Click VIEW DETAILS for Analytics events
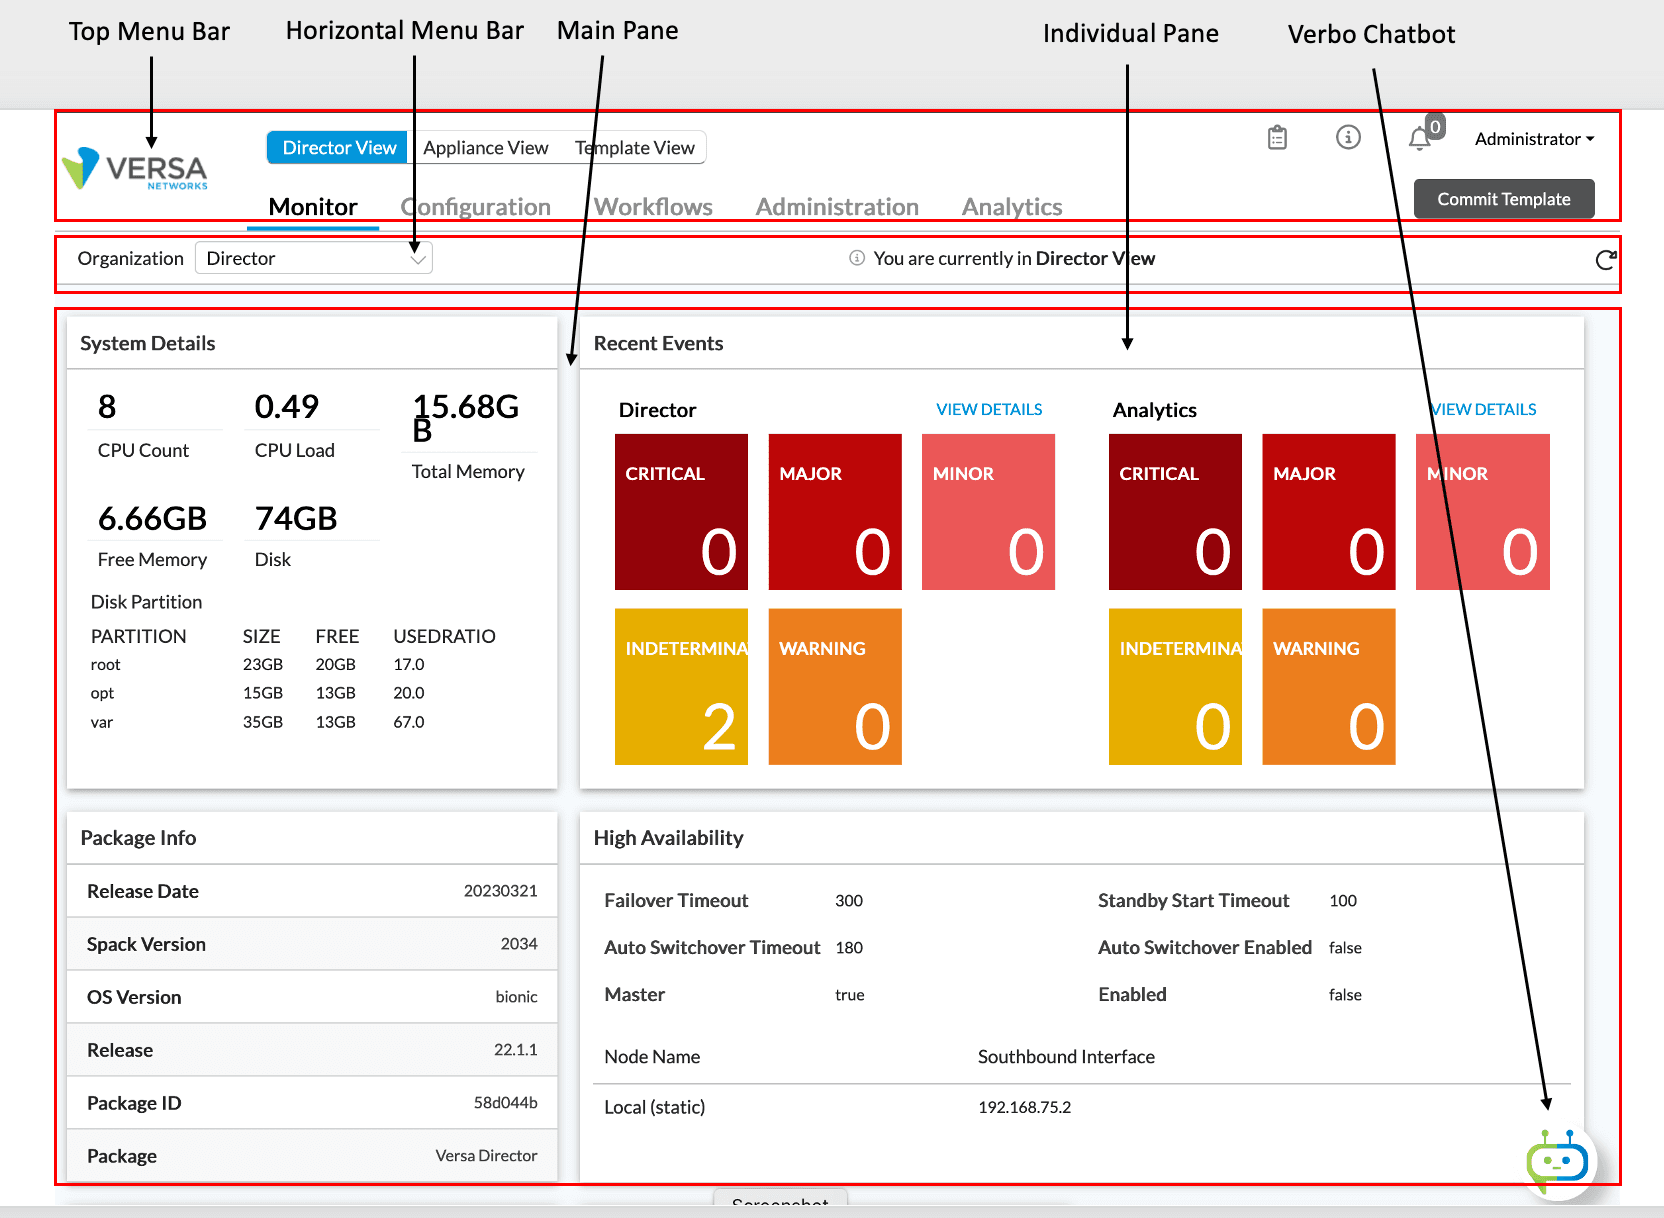The height and width of the screenshot is (1218, 1664). tap(1483, 409)
